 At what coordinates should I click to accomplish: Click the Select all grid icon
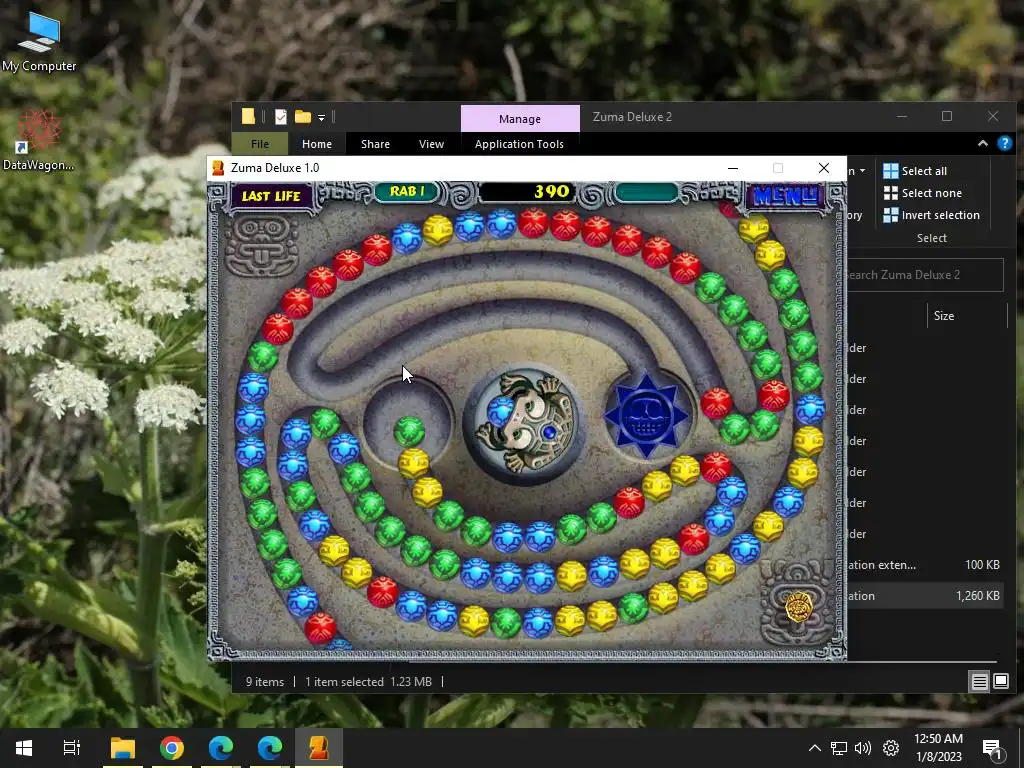click(x=890, y=171)
